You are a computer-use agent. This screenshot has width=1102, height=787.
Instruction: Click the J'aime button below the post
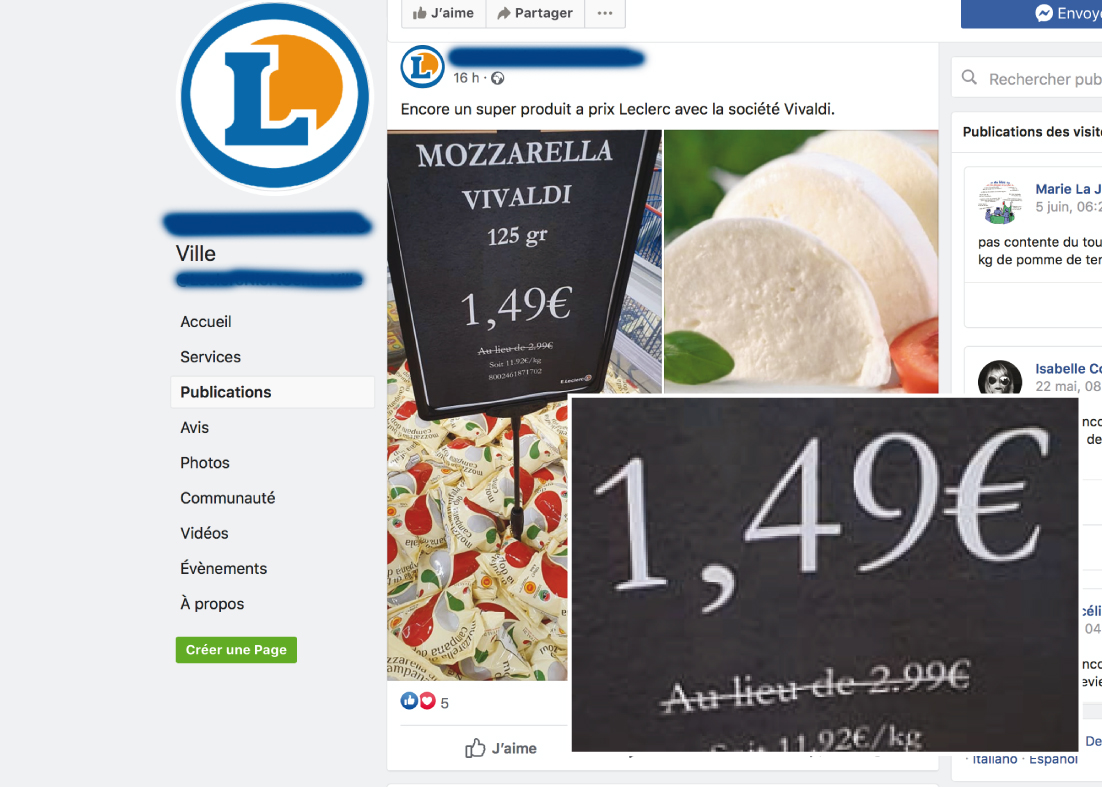tap(500, 748)
